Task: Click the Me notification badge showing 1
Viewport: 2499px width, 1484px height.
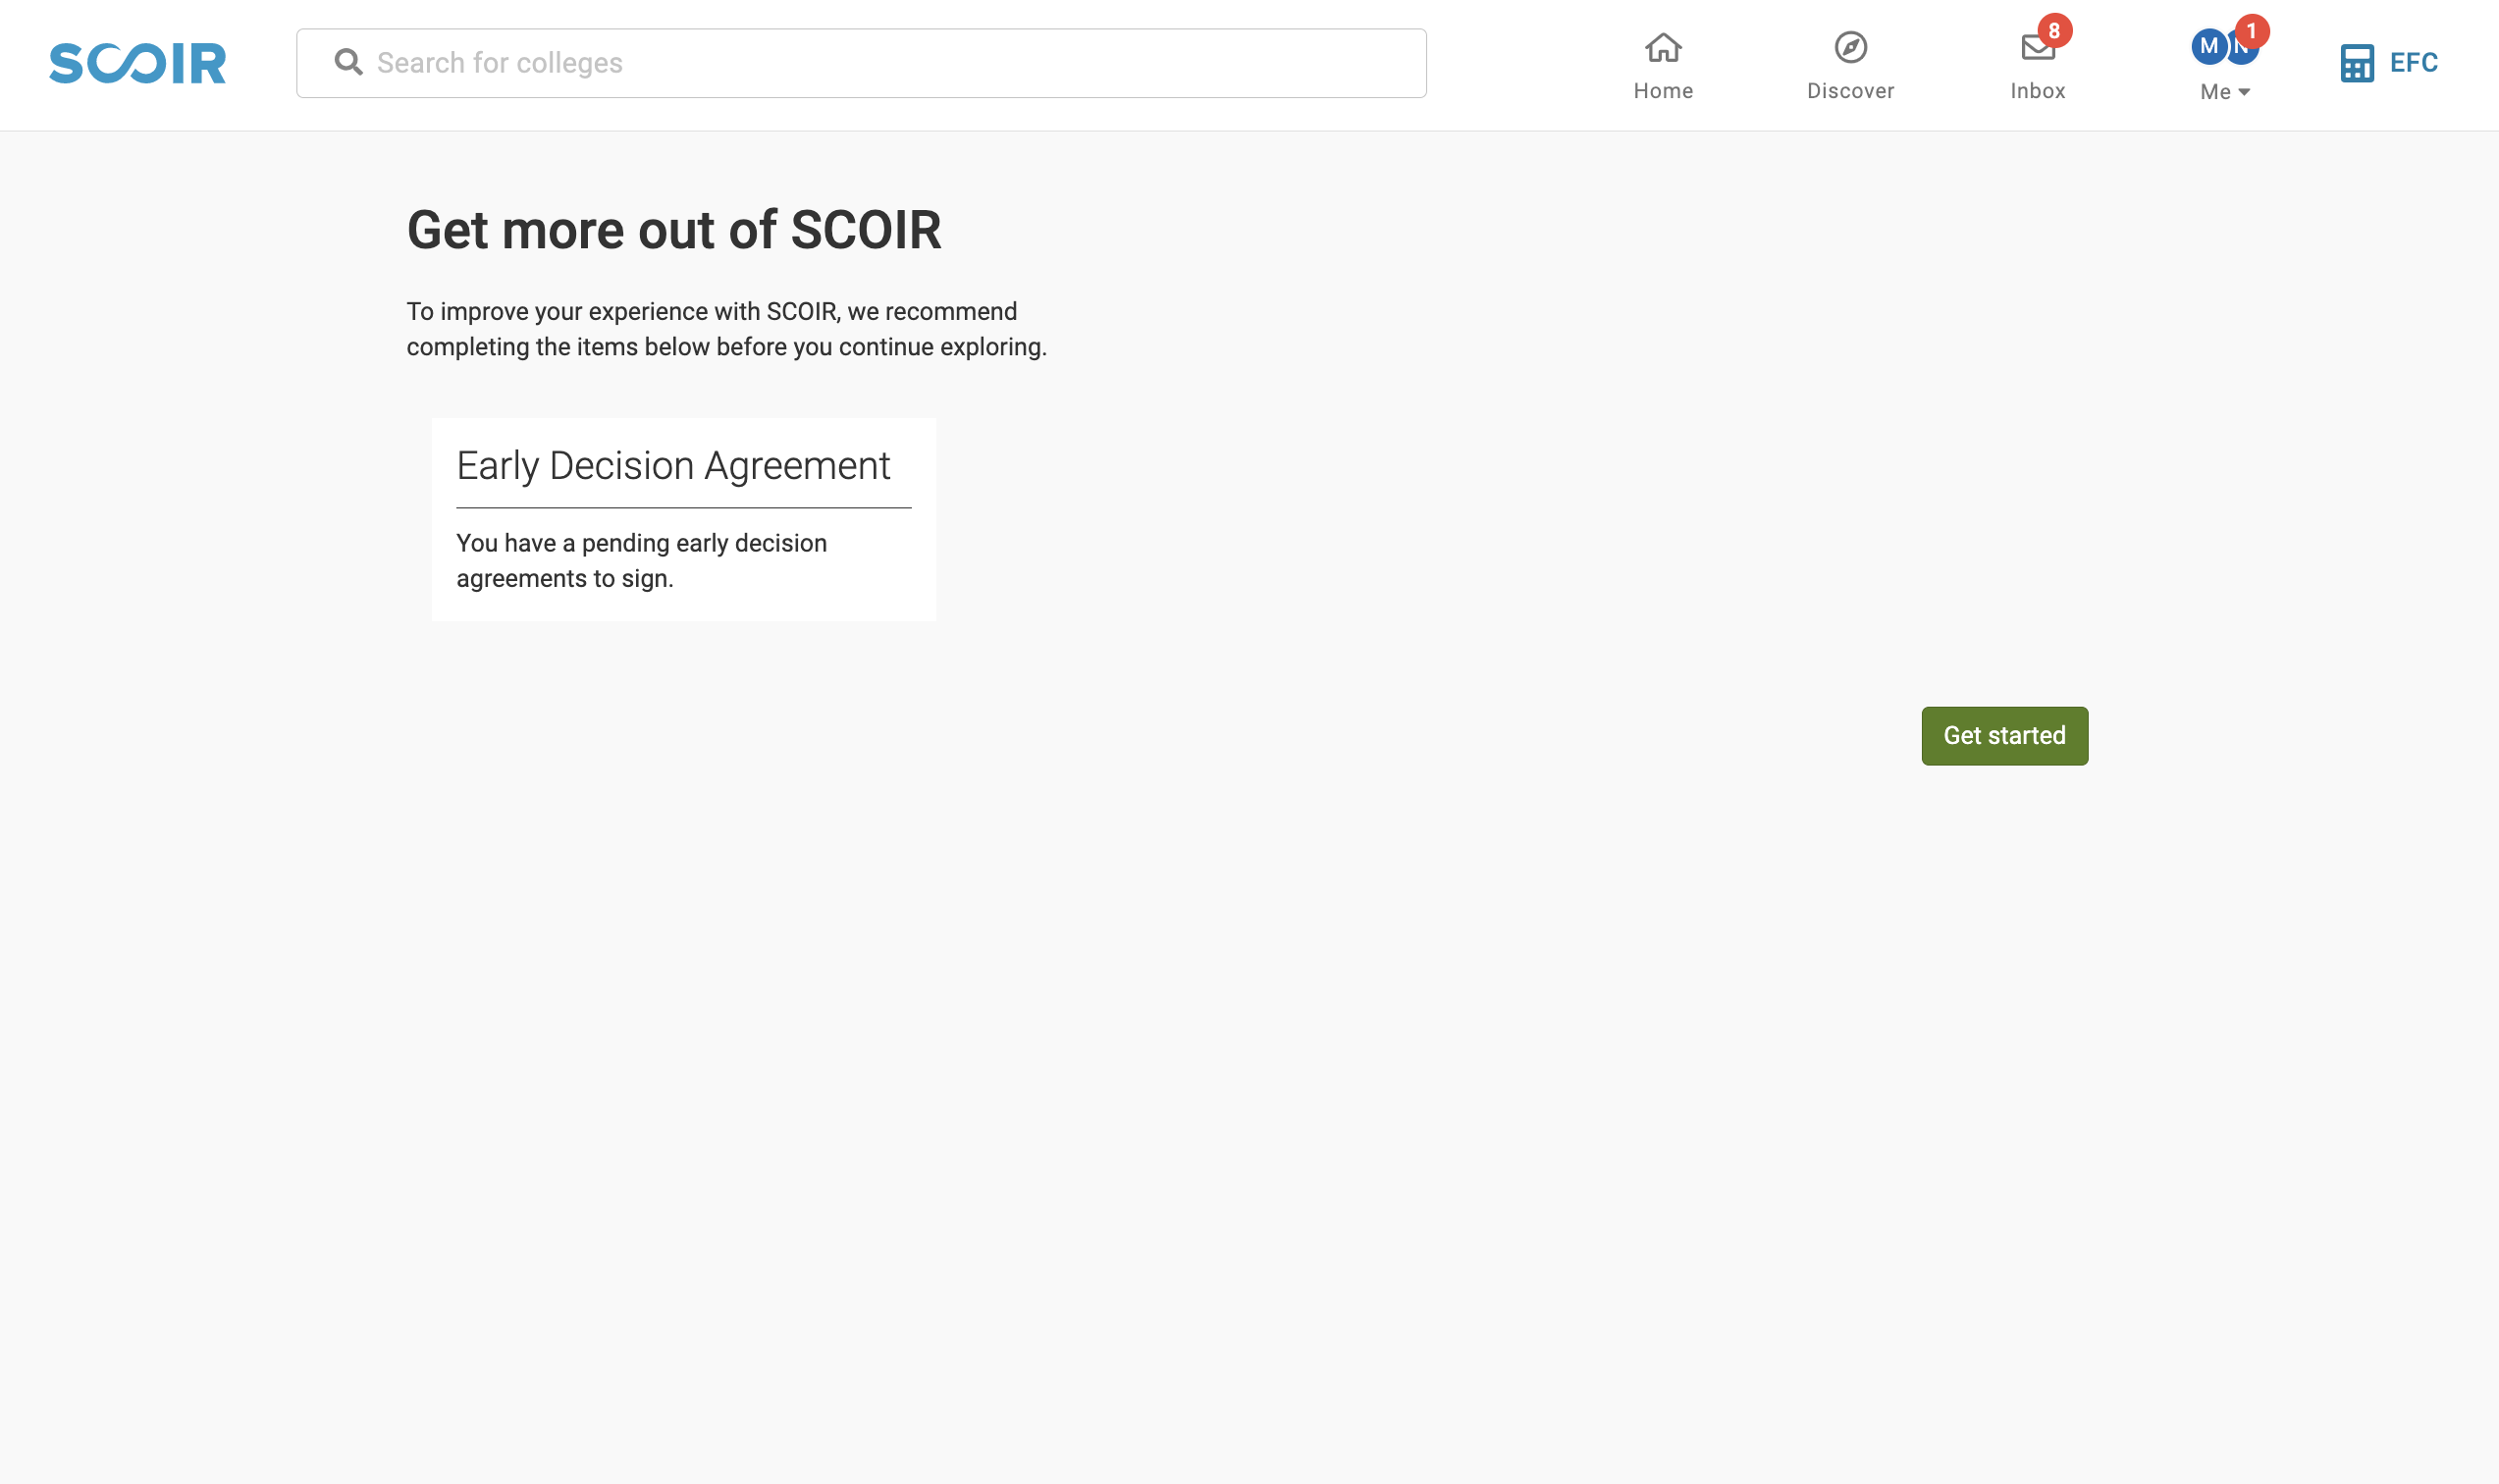Action: pos(2251,31)
